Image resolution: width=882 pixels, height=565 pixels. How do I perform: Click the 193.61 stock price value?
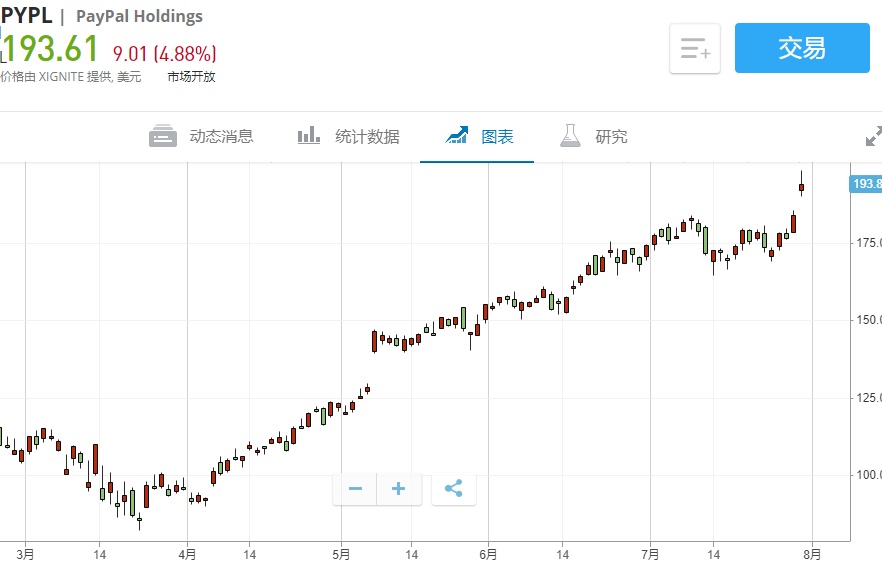[x=53, y=49]
